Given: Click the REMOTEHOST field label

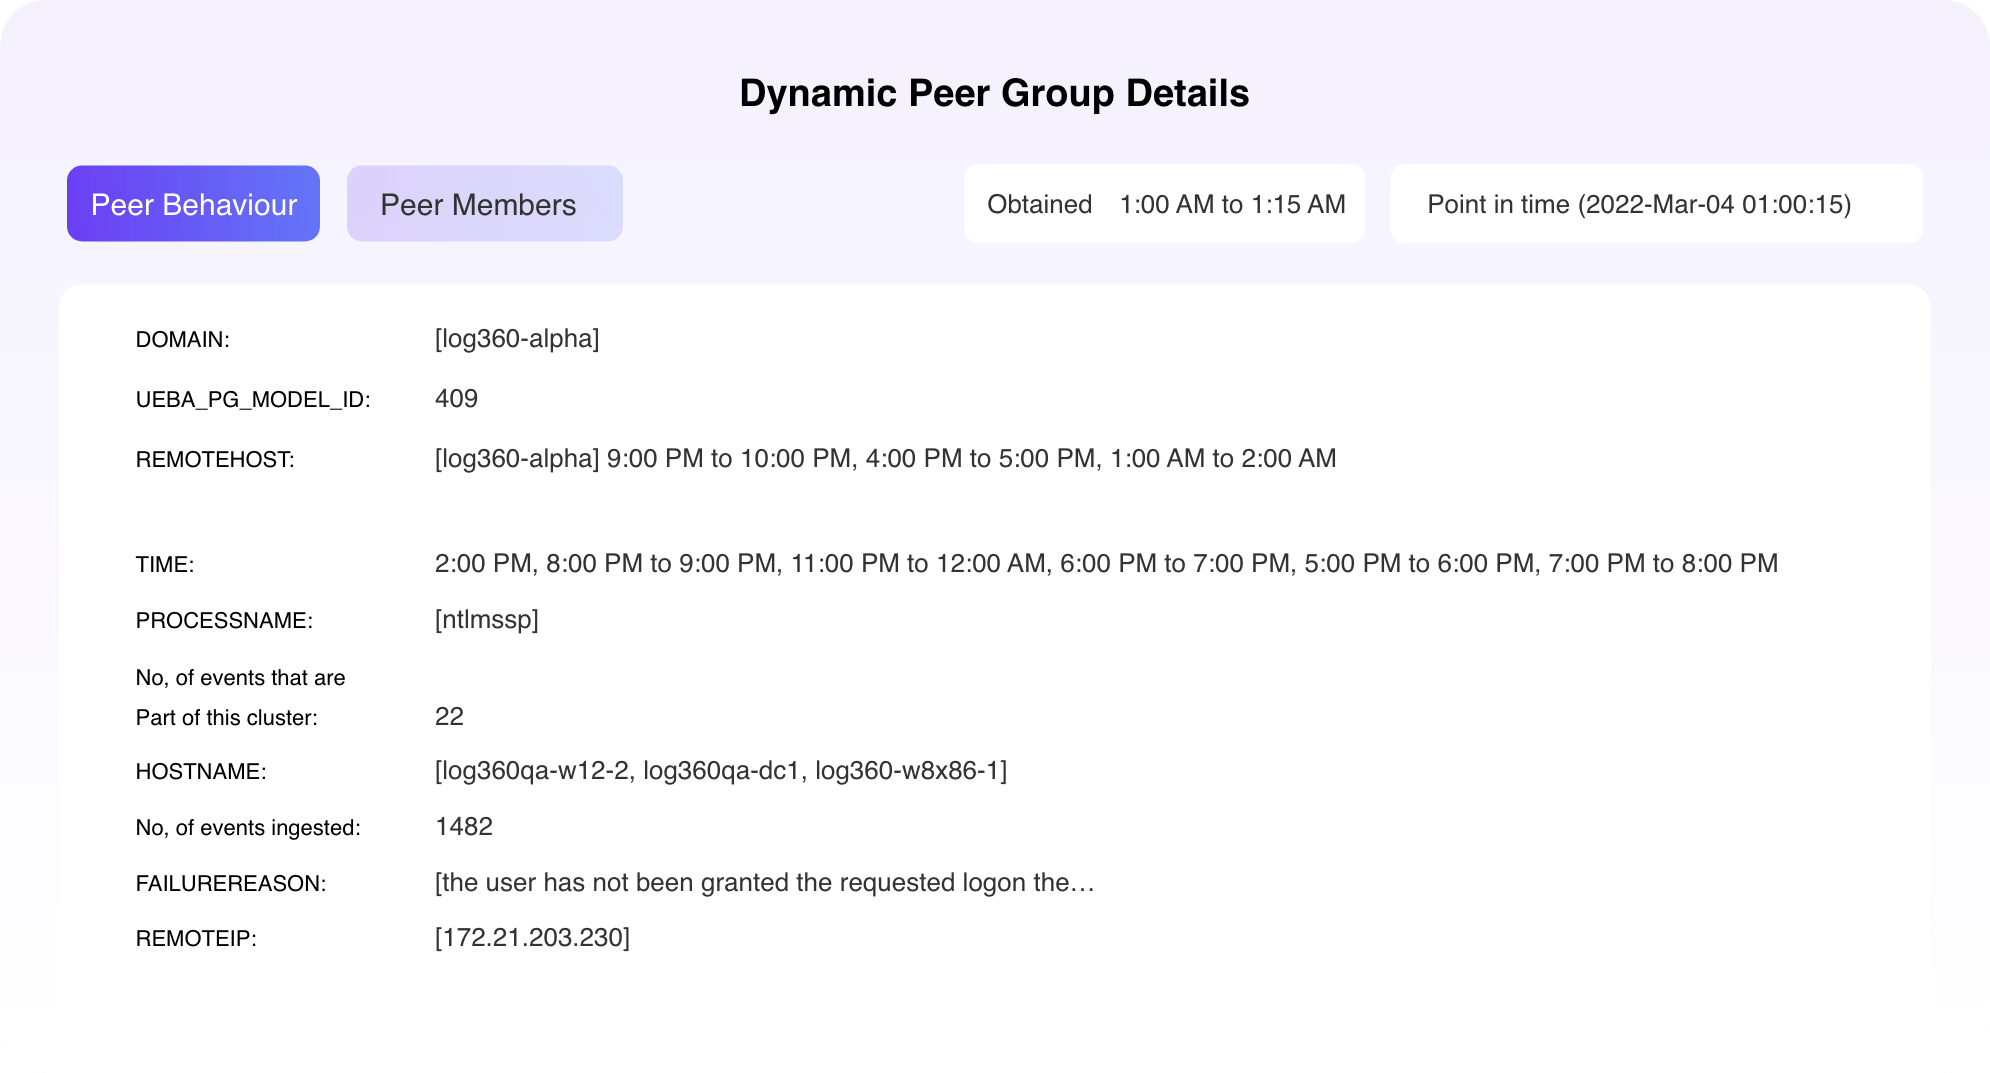Looking at the screenshot, I should pyautogui.click(x=215, y=458).
